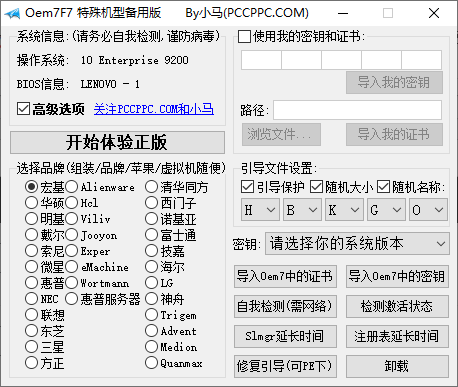This screenshot has width=458, height=387.
Task: Choose the Alienware radio button
Action: pos(71,187)
